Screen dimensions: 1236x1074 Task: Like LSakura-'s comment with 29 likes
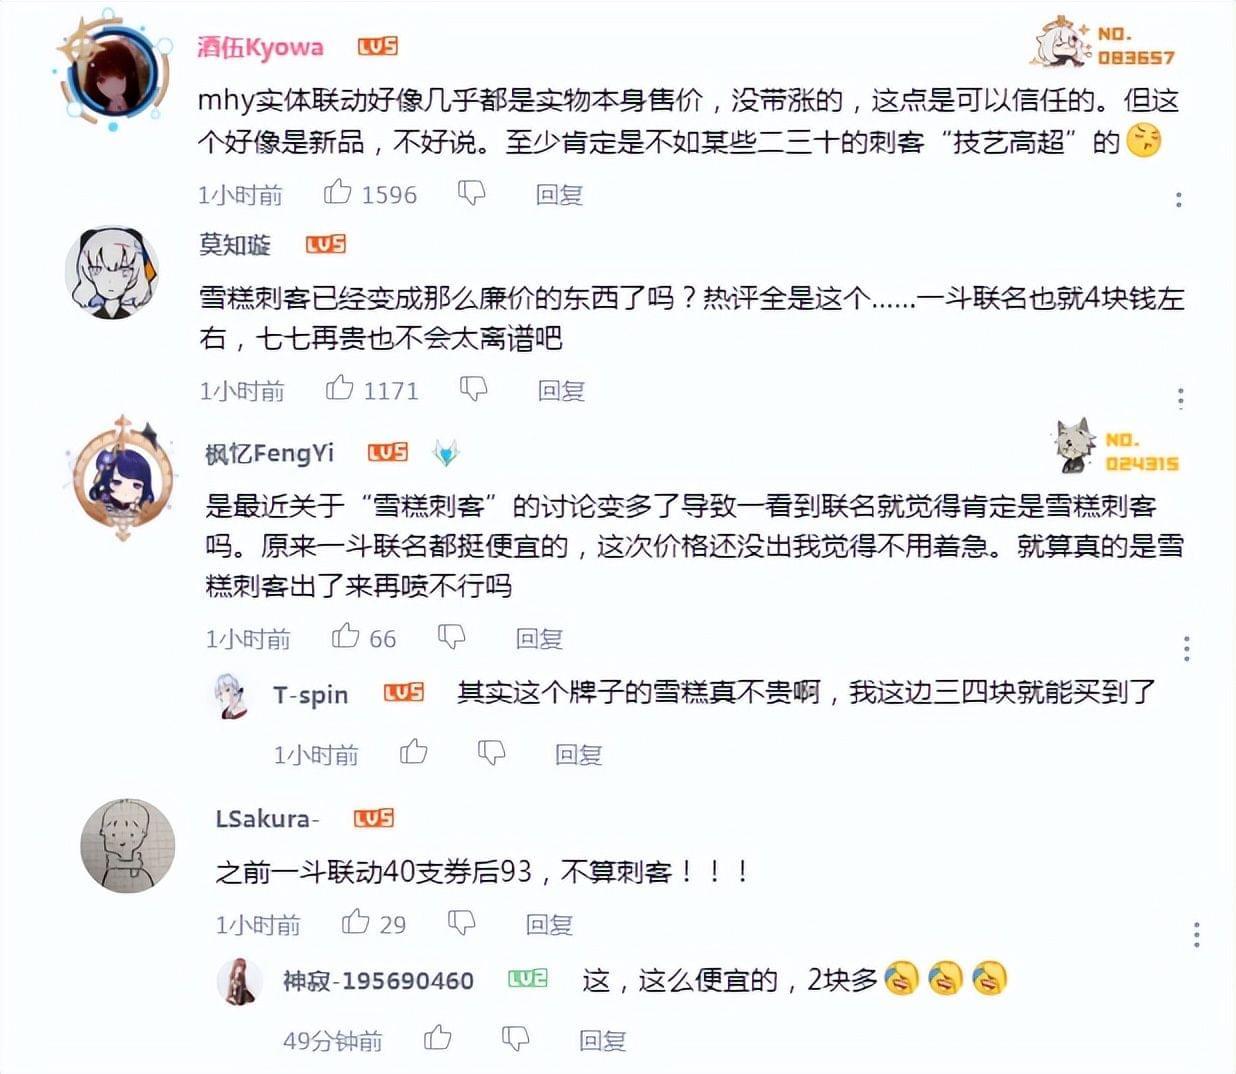[x=355, y=922]
